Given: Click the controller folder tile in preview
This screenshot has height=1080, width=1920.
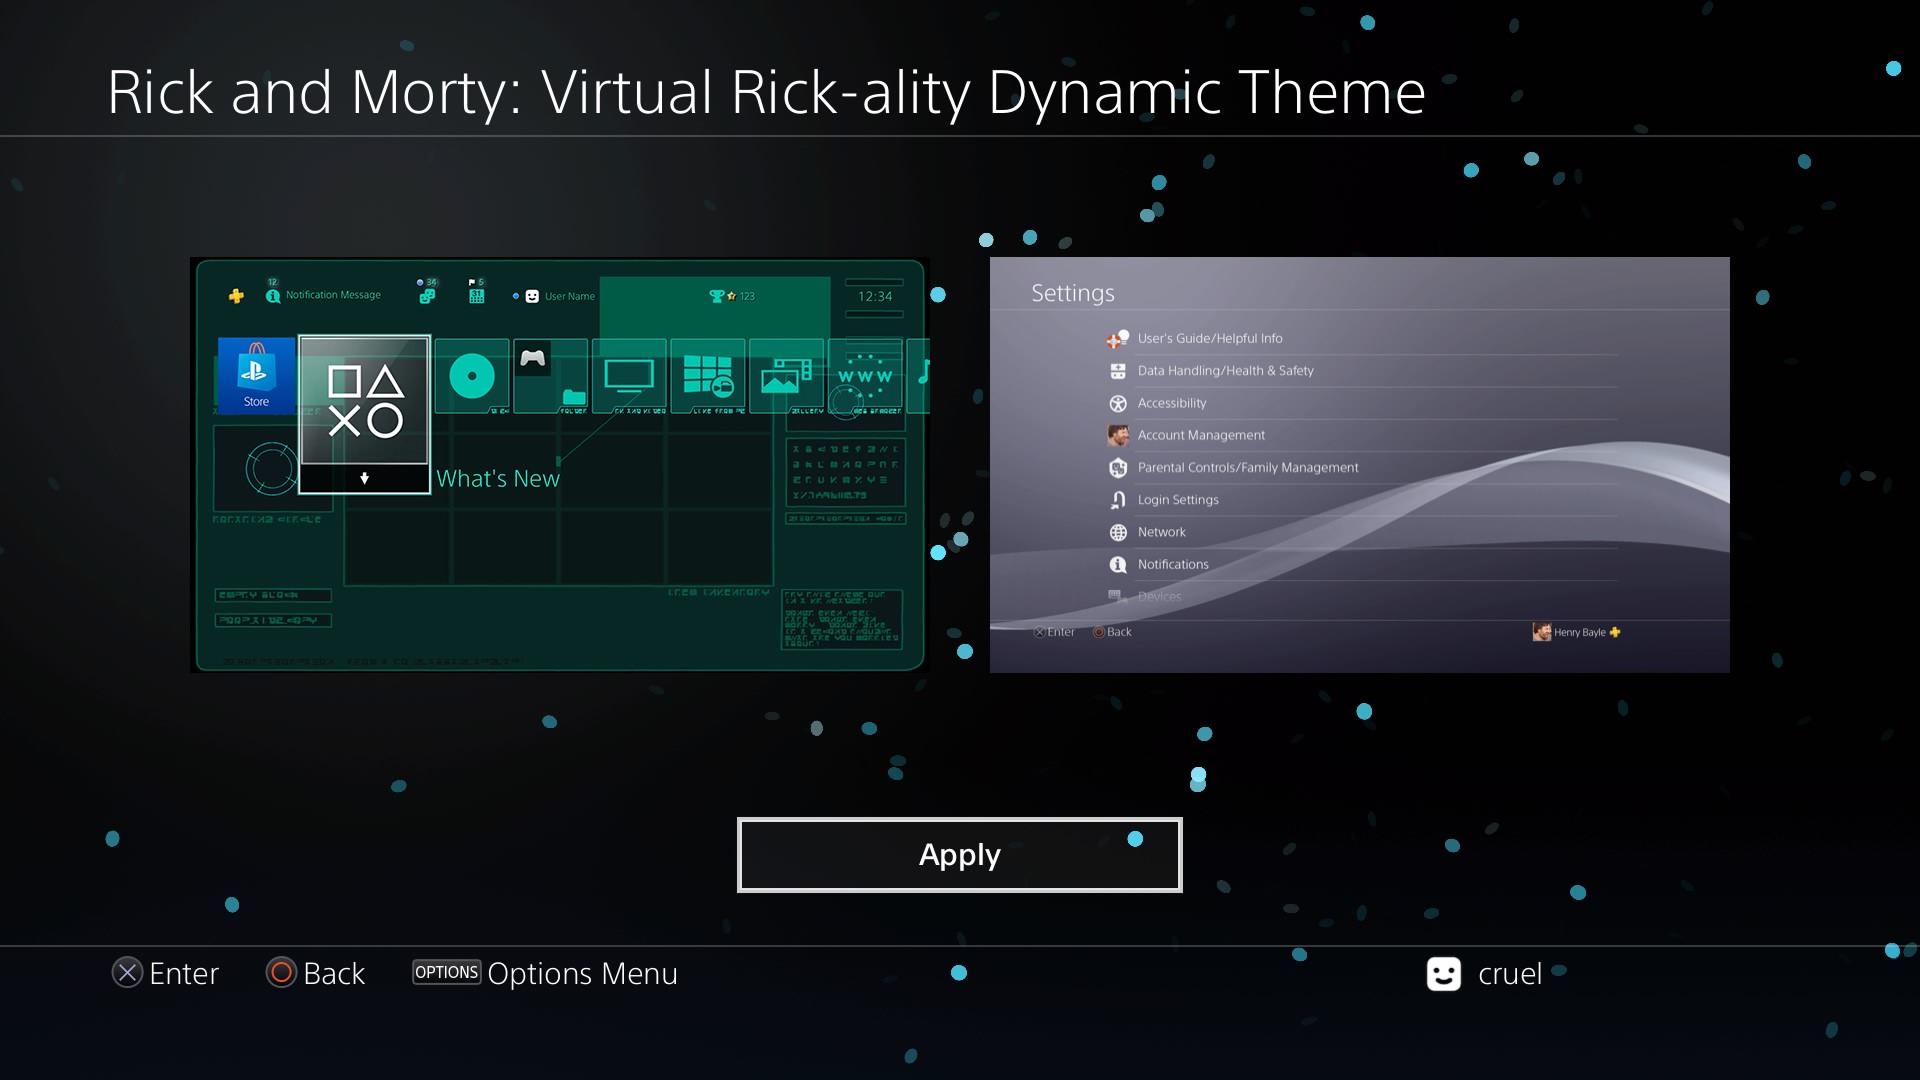Looking at the screenshot, I should click(550, 376).
